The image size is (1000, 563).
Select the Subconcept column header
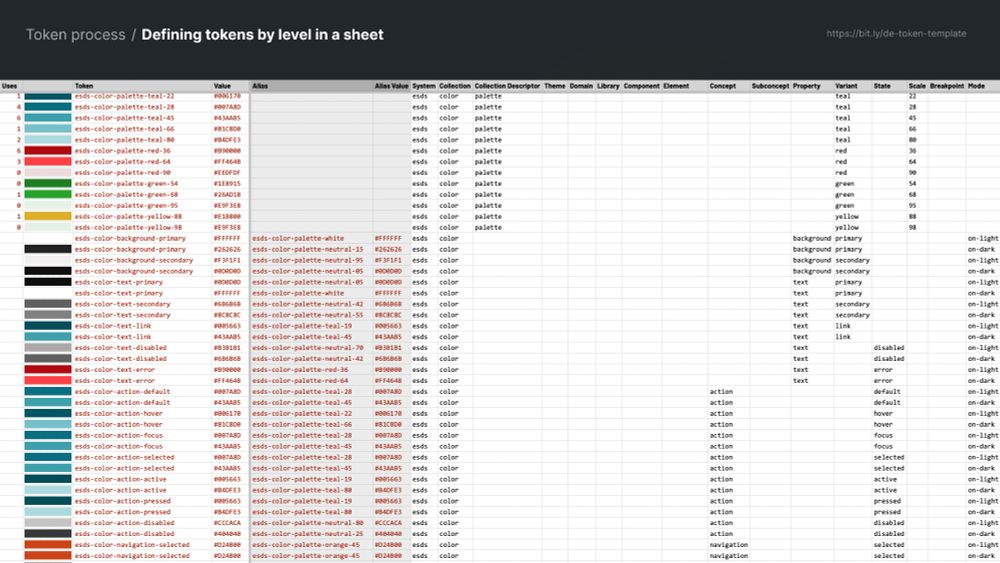[x=770, y=85]
